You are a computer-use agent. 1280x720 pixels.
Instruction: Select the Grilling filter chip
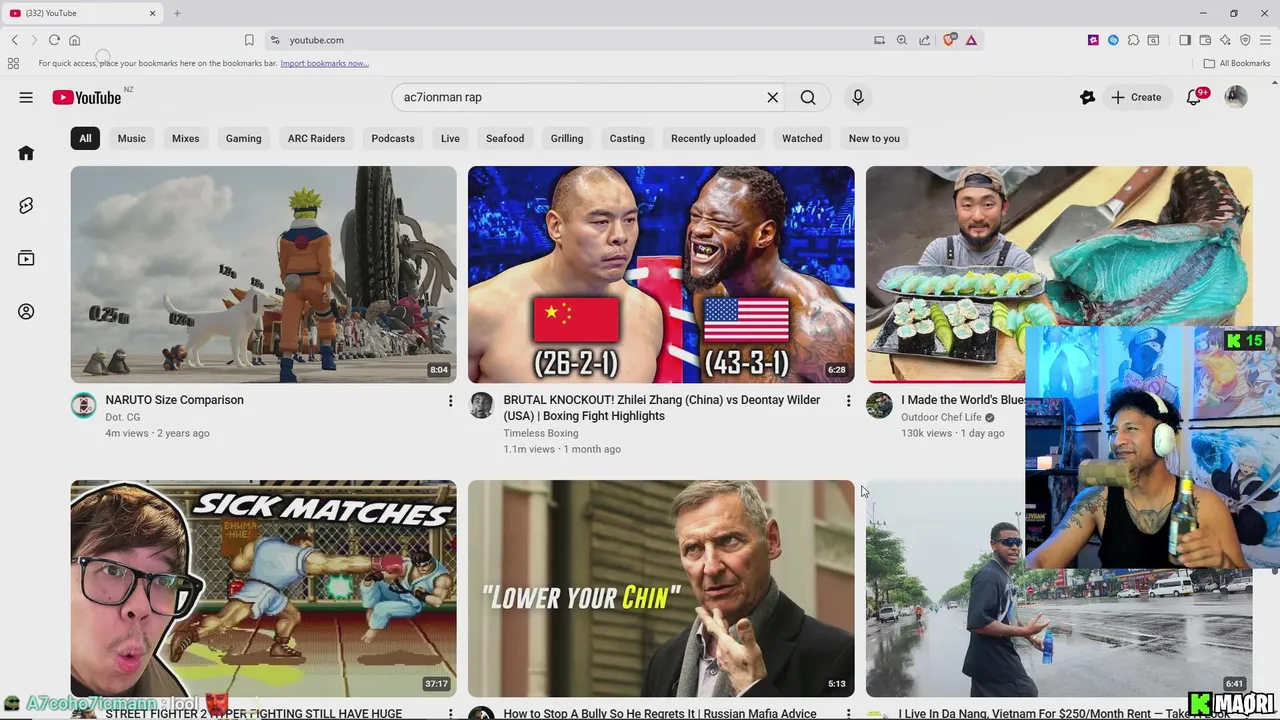[x=566, y=139]
